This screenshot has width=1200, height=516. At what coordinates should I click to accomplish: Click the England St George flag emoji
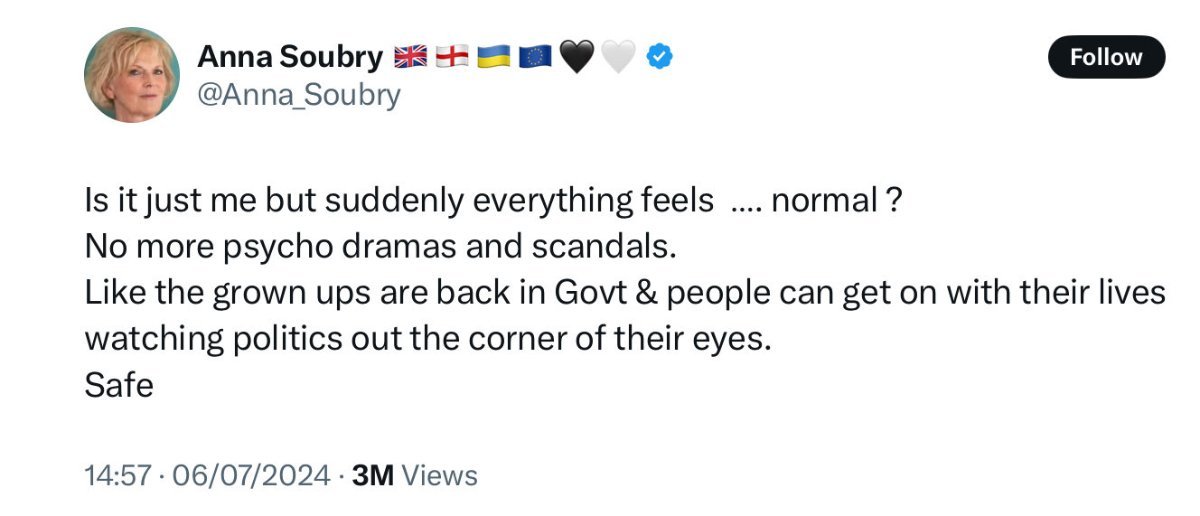452,58
